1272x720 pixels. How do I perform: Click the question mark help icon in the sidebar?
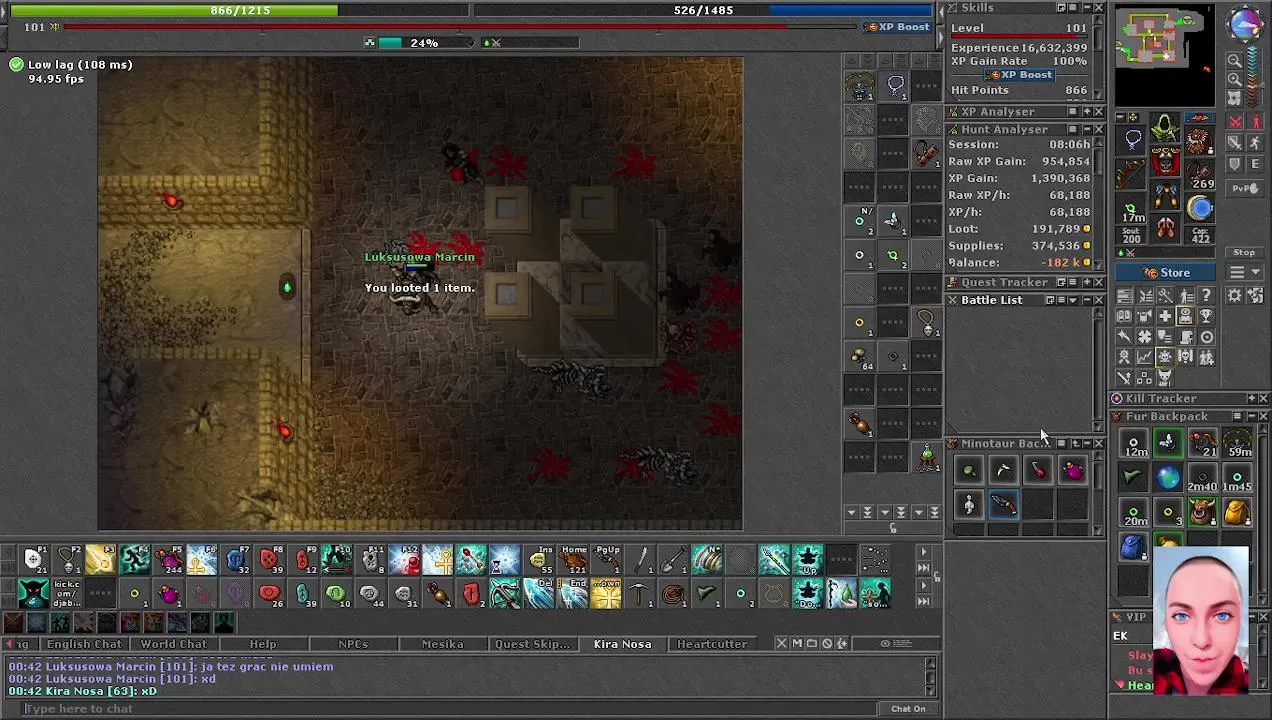(x=1206, y=296)
